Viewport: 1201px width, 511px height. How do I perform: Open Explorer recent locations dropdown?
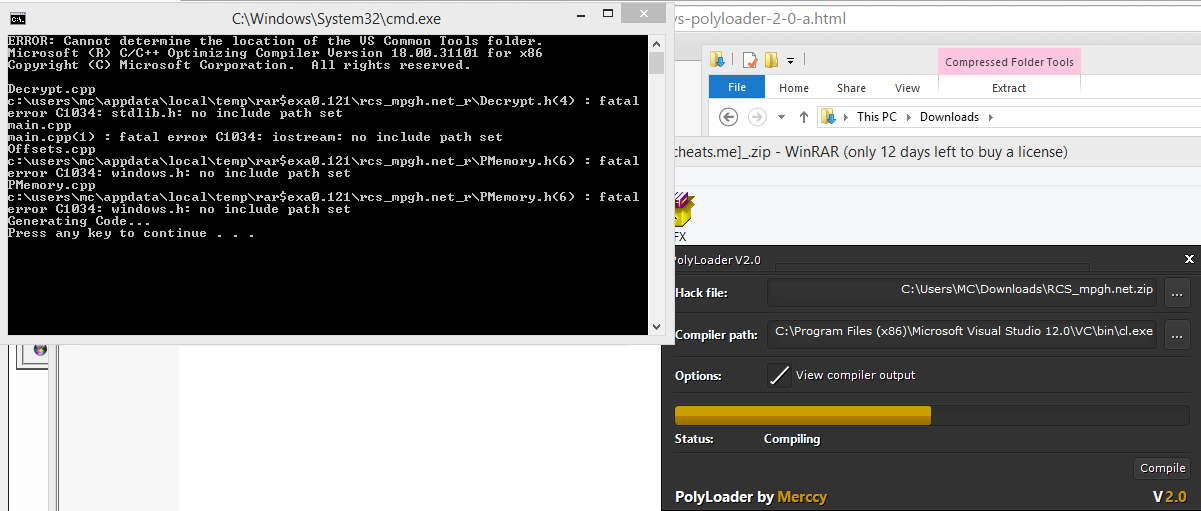pyautogui.click(x=782, y=117)
